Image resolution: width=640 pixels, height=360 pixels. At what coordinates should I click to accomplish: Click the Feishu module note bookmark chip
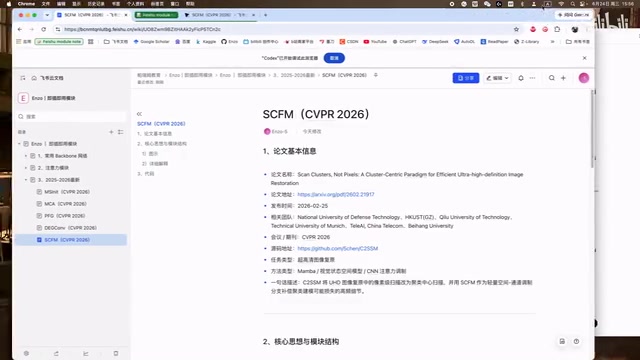click(59, 42)
